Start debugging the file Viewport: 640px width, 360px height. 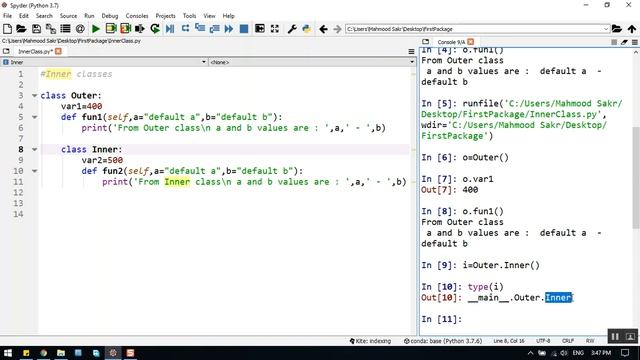170,29
